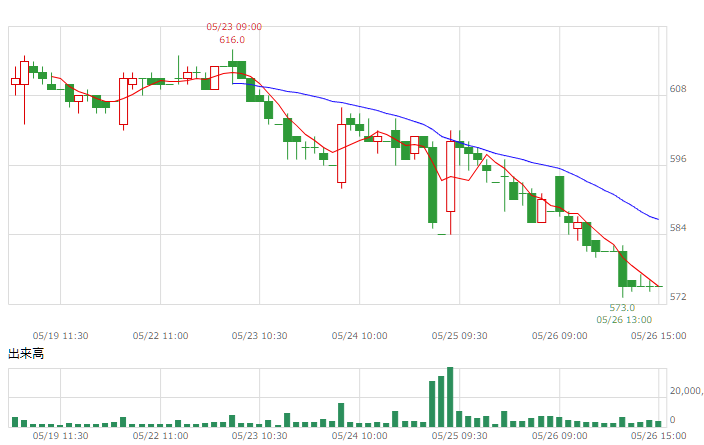
Task: Click the 出来高 volume heading
Action: tap(26, 354)
